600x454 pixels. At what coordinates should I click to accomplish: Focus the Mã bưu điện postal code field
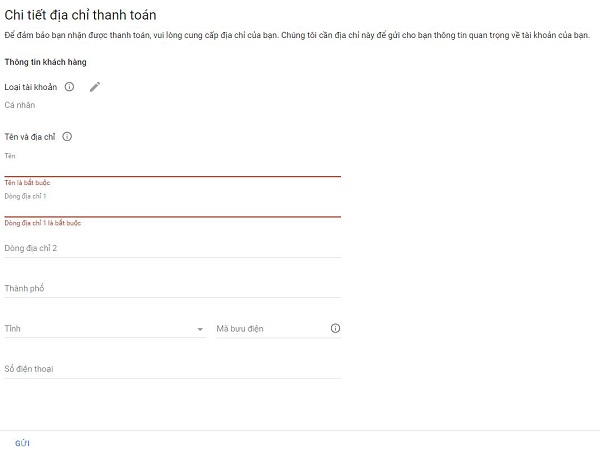click(x=273, y=329)
